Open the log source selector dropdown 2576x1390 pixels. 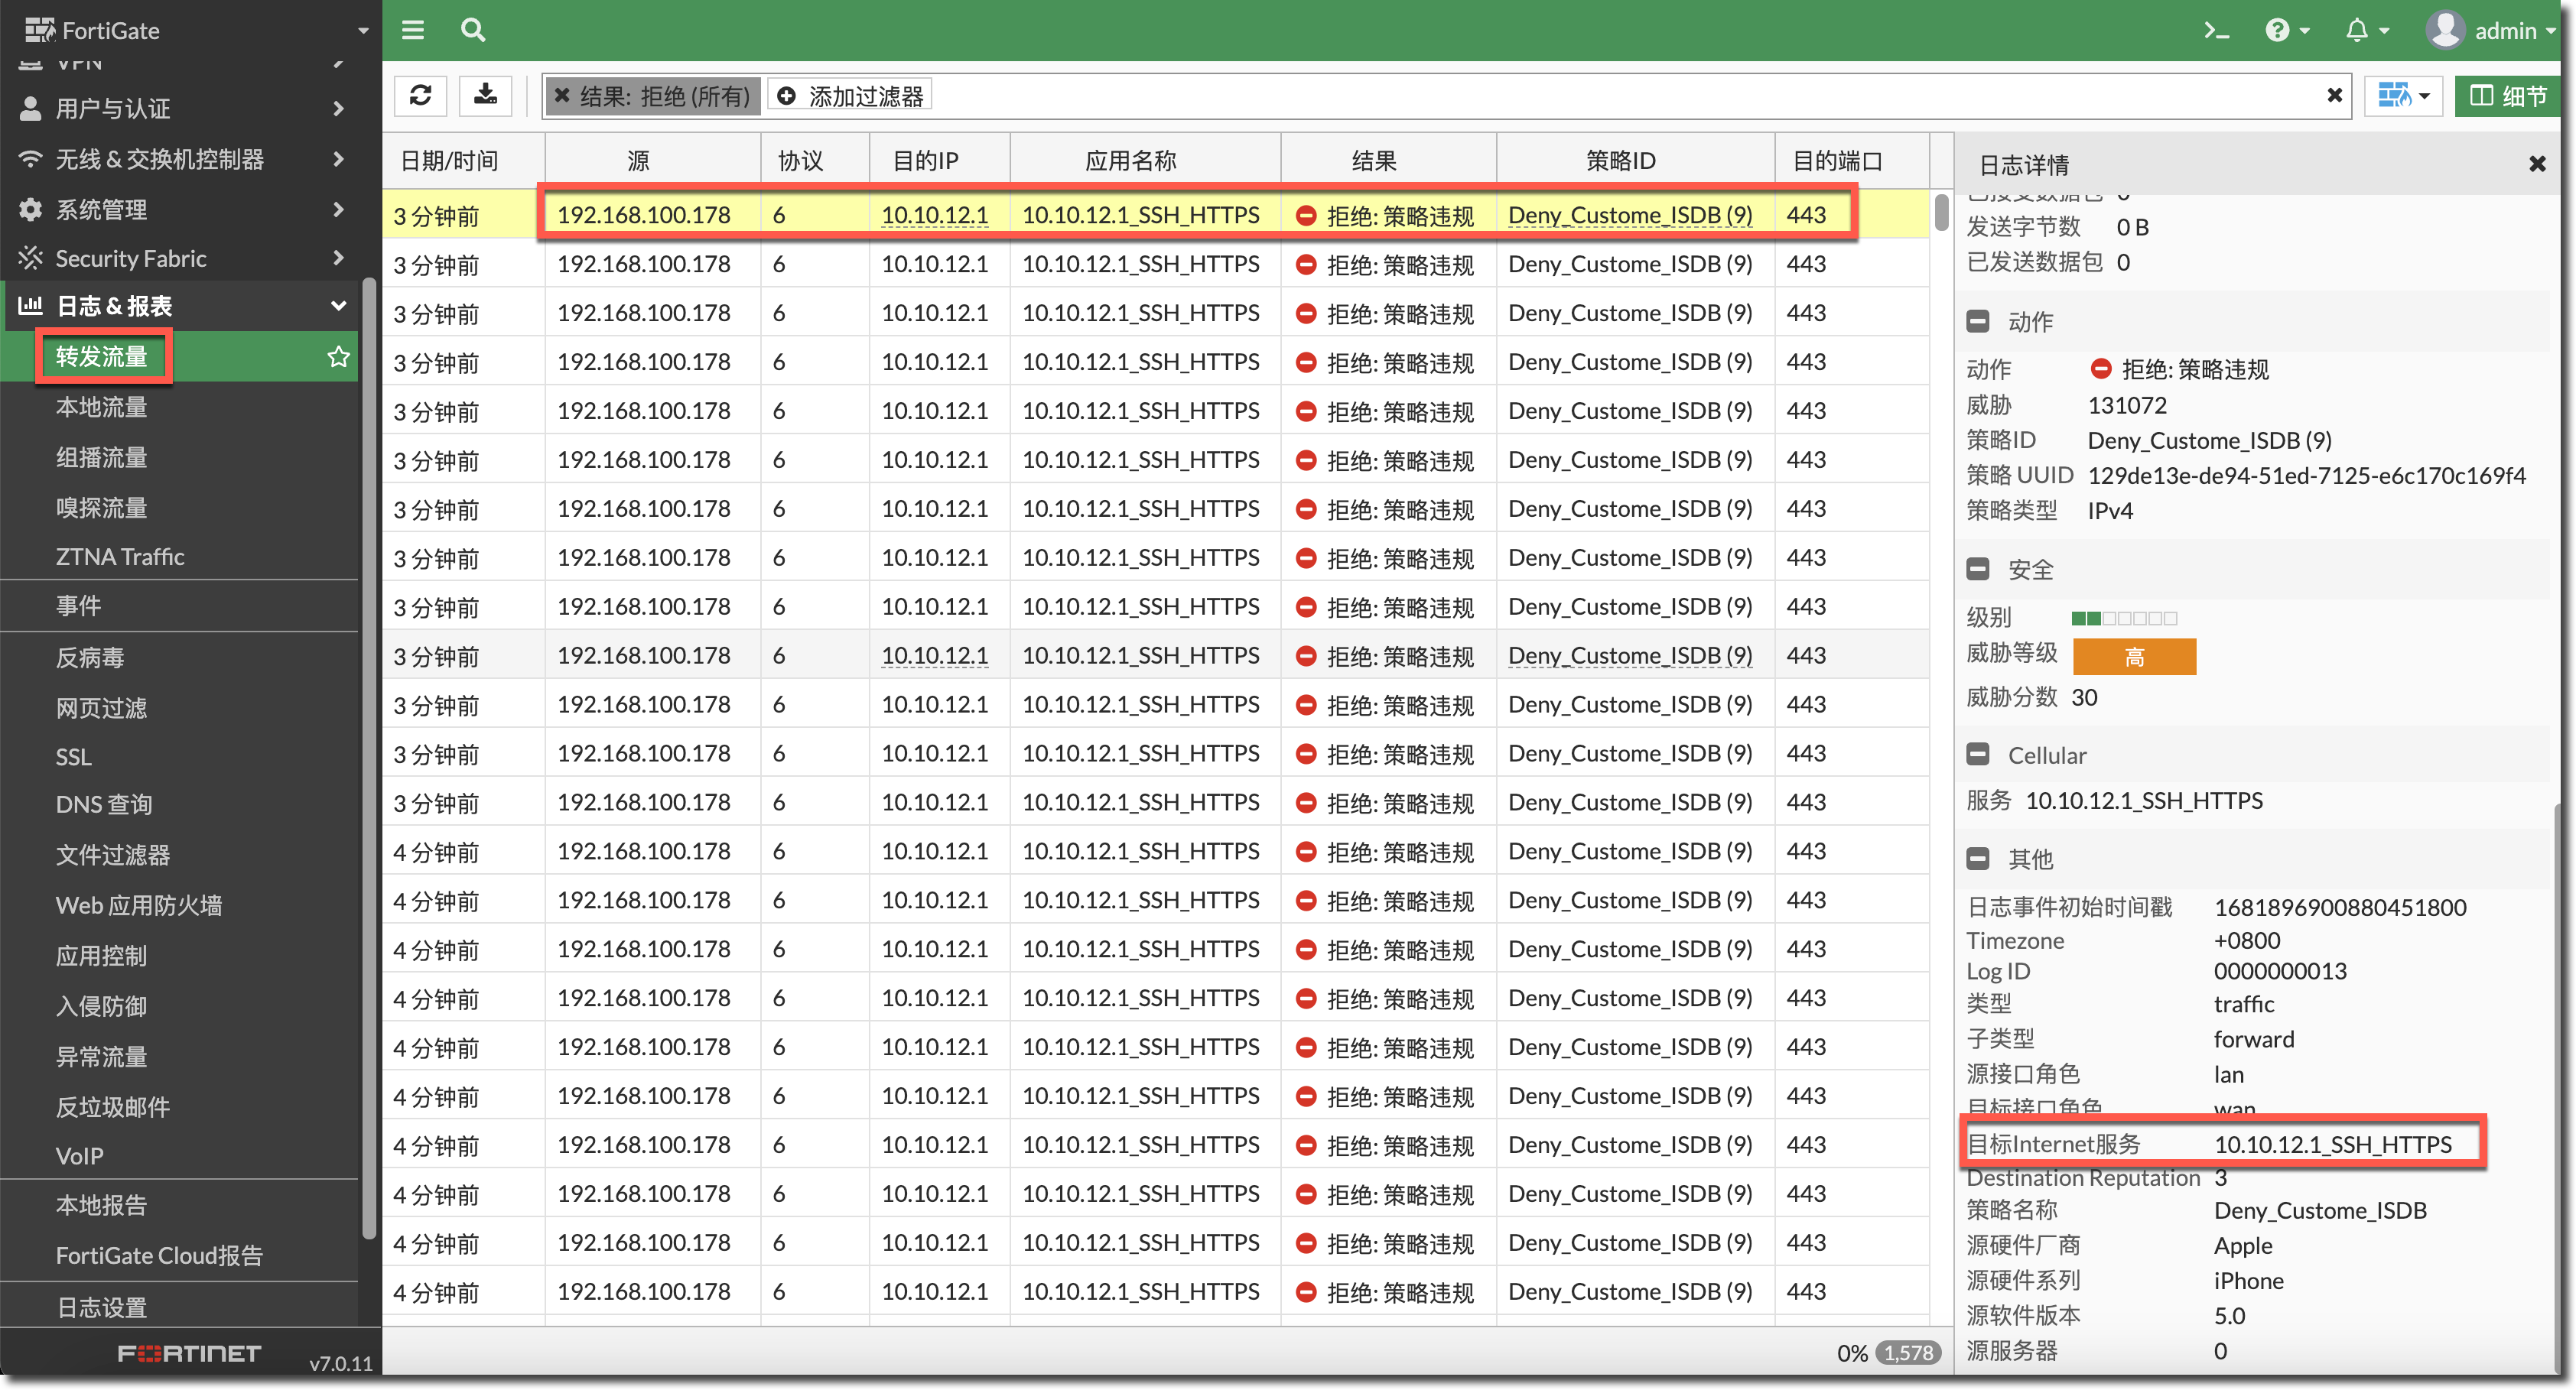point(2402,96)
